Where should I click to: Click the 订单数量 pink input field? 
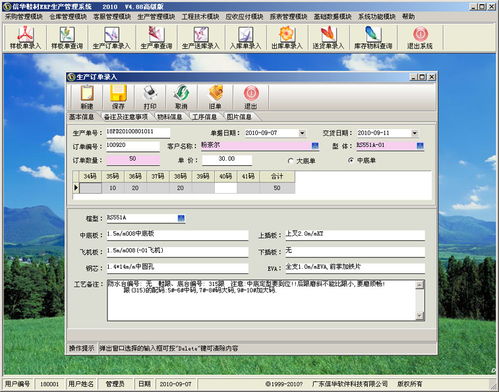click(133, 159)
